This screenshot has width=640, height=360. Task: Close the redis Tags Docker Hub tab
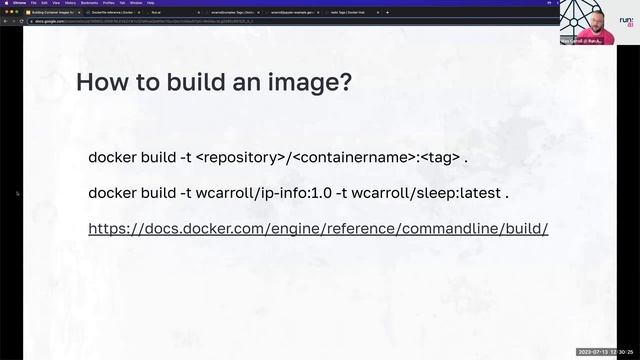(378, 13)
